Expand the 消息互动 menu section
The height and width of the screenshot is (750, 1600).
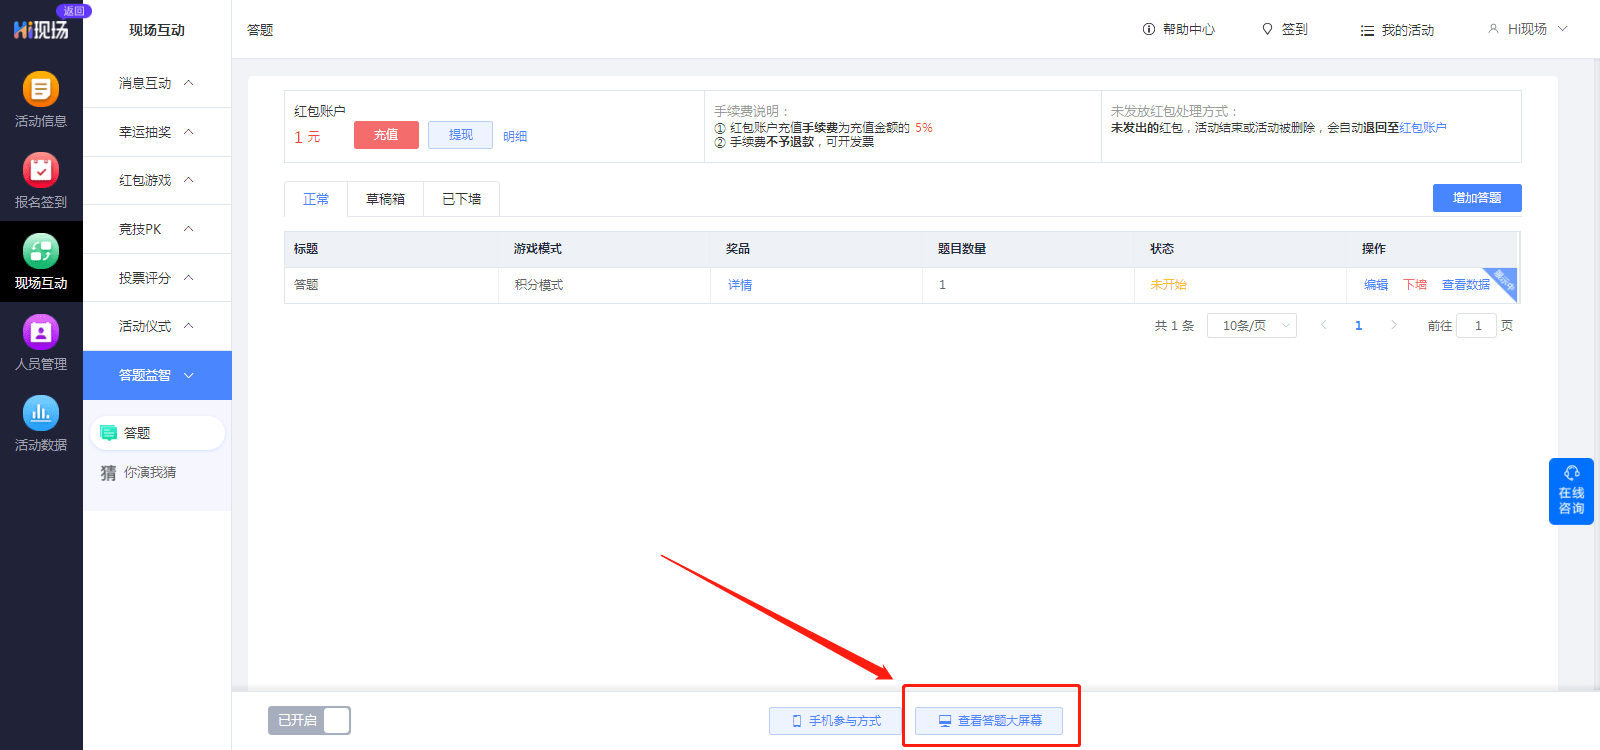click(x=157, y=83)
